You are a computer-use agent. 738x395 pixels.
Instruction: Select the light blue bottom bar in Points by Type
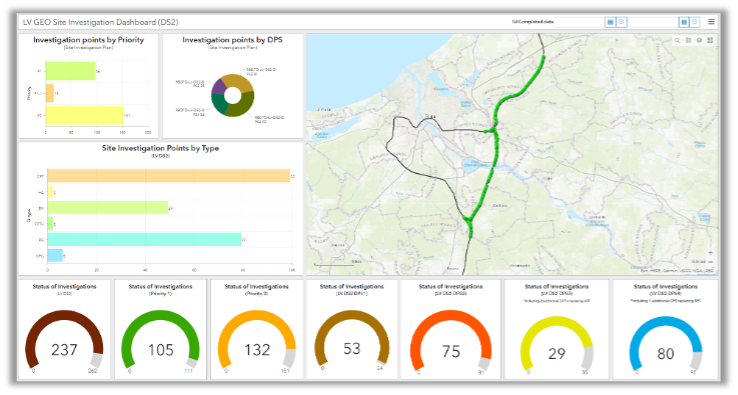(x=55, y=255)
